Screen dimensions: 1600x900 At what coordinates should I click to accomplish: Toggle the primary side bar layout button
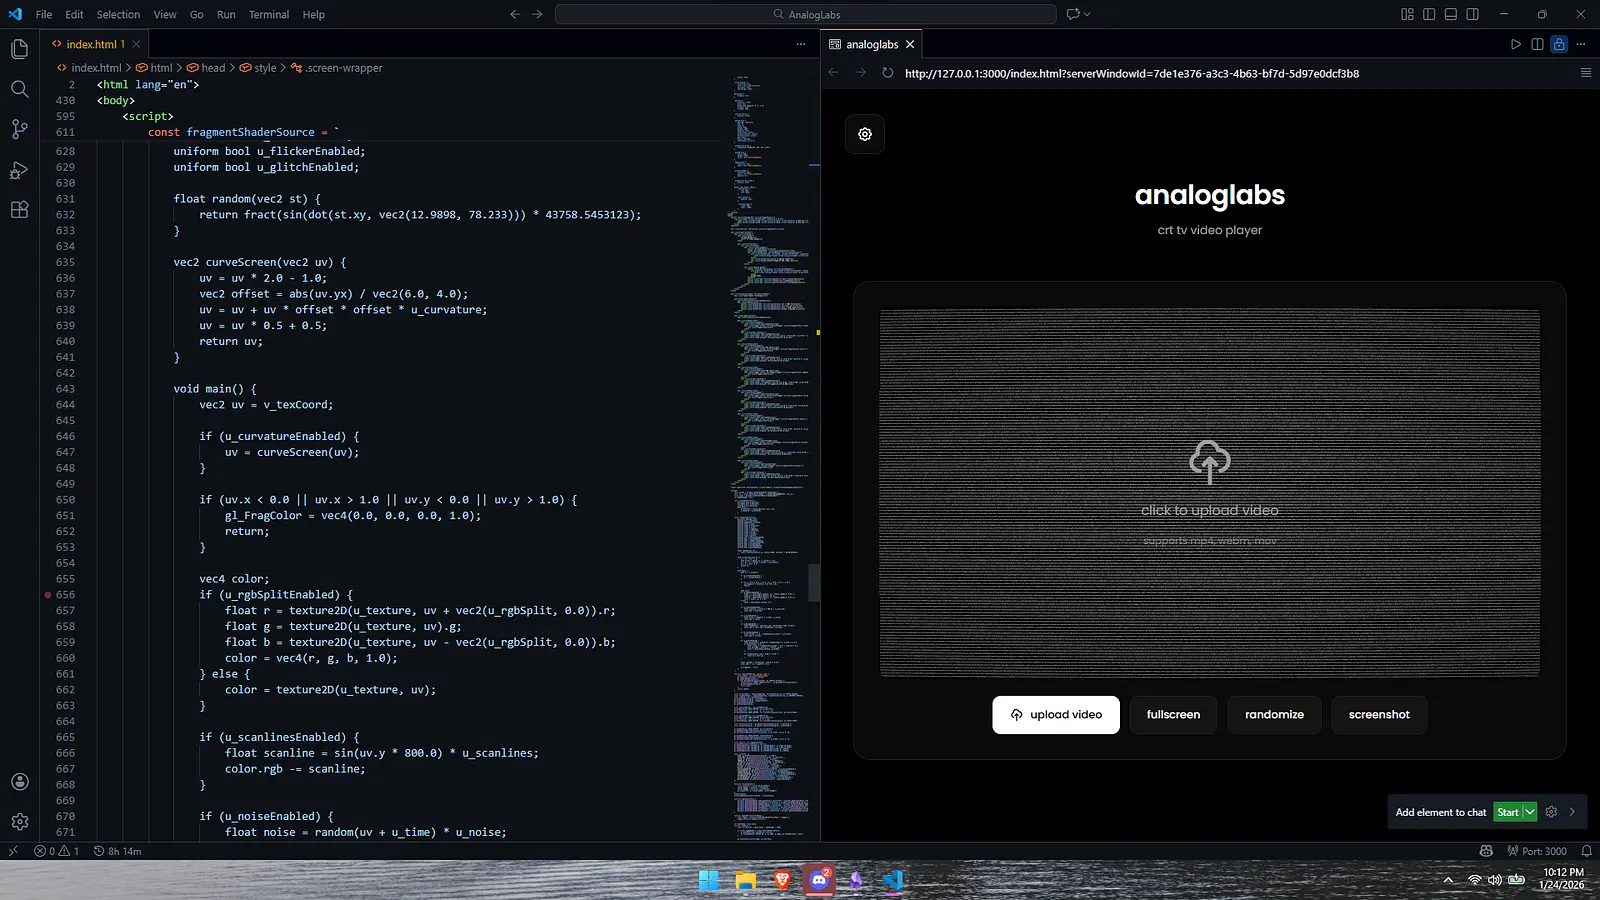point(1429,14)
